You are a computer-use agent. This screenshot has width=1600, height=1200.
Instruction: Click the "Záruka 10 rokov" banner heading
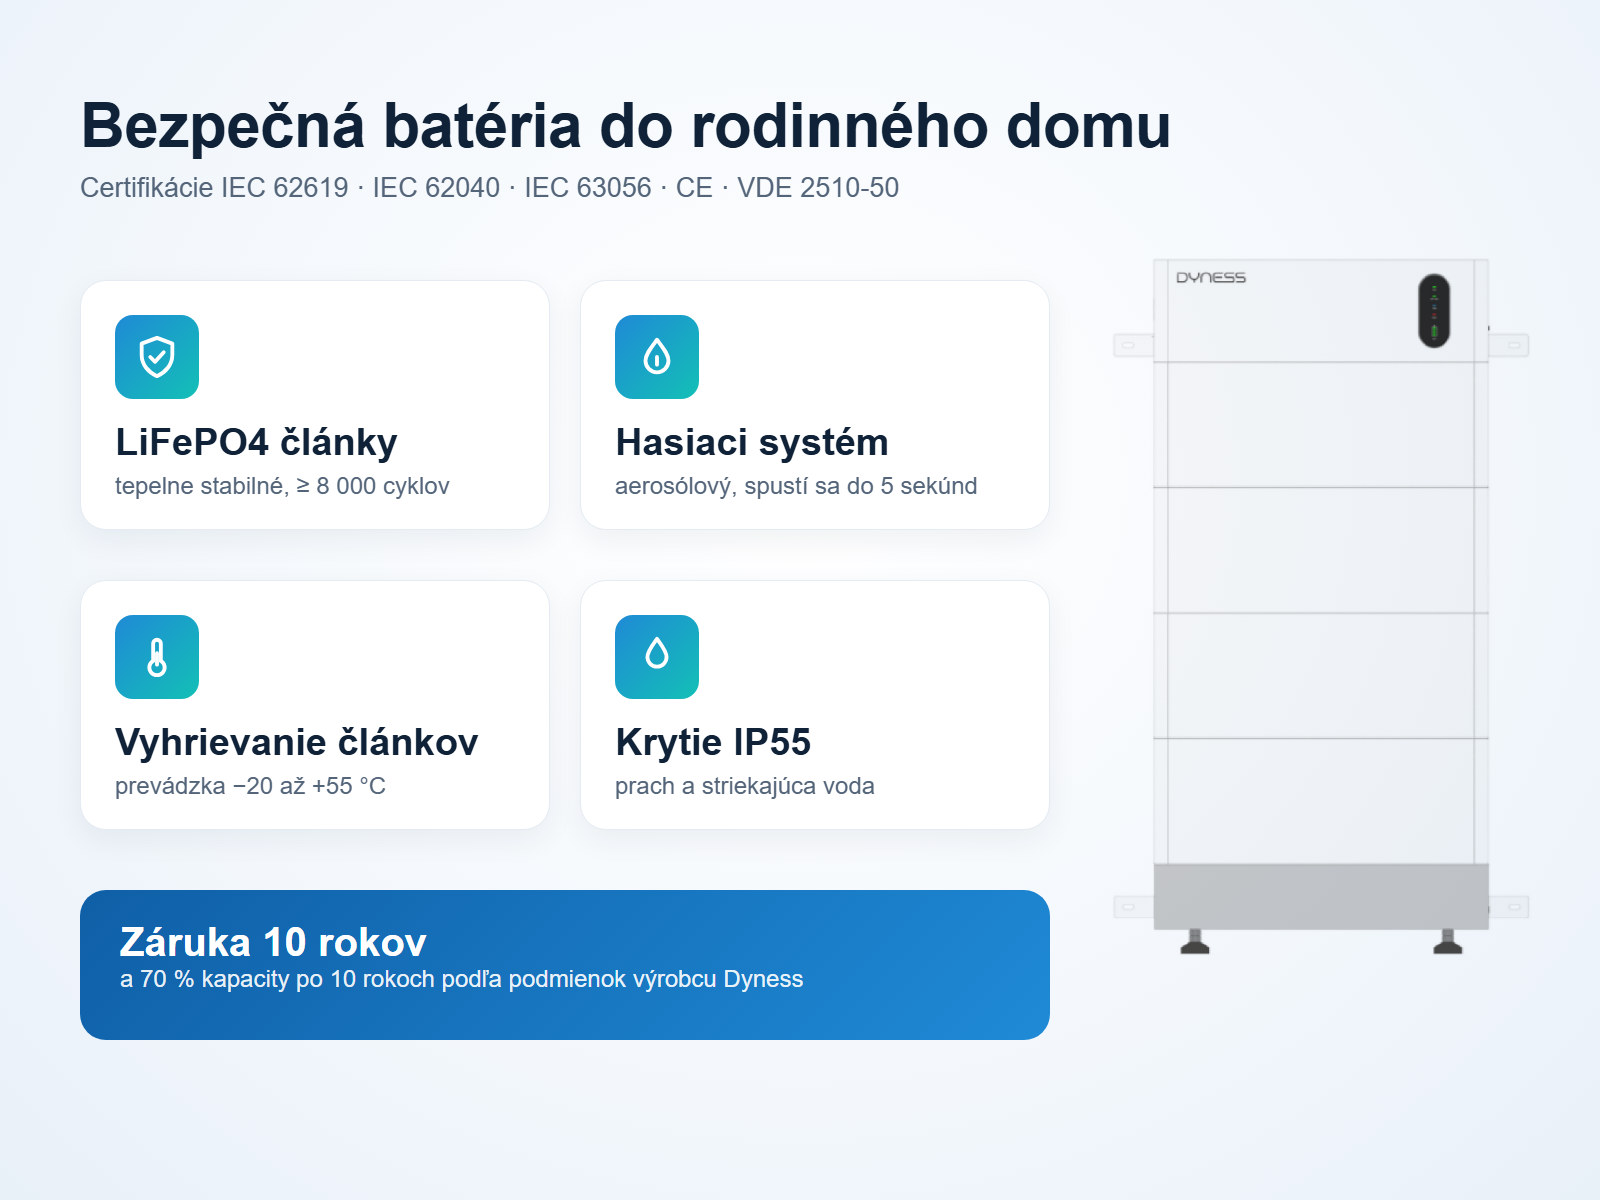(273, 942)
